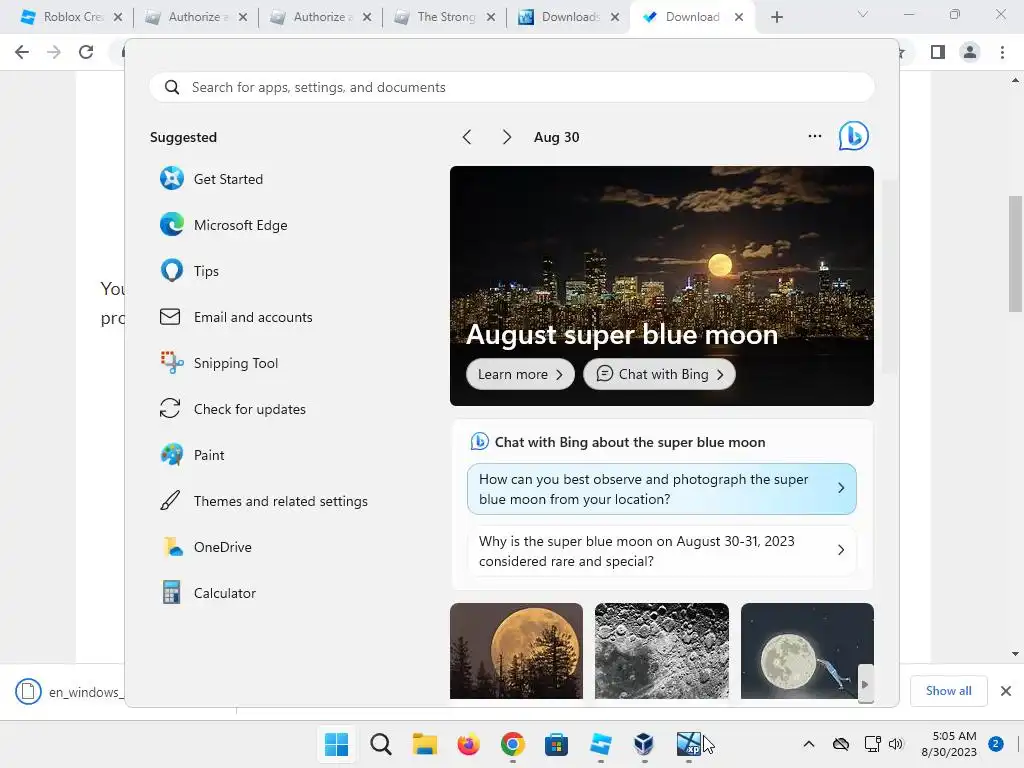Image resolution: width=1024 pixels, height=768 pixels.
Task: Advance thumbnails with the small play arrow
Action: [865, 684]
